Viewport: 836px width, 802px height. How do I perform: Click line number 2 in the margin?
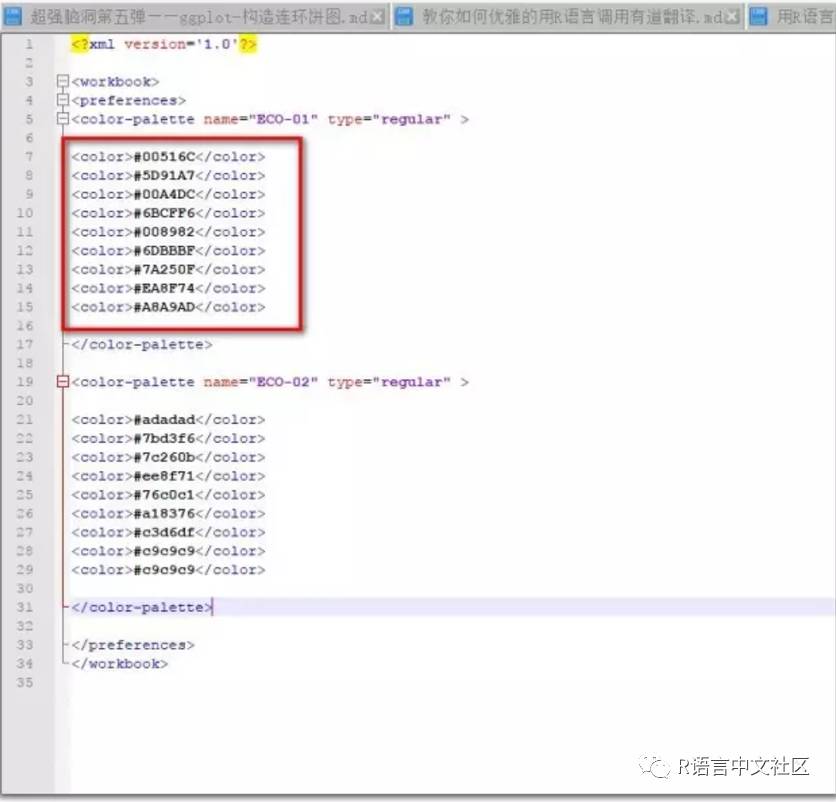[x=29, y=63]
